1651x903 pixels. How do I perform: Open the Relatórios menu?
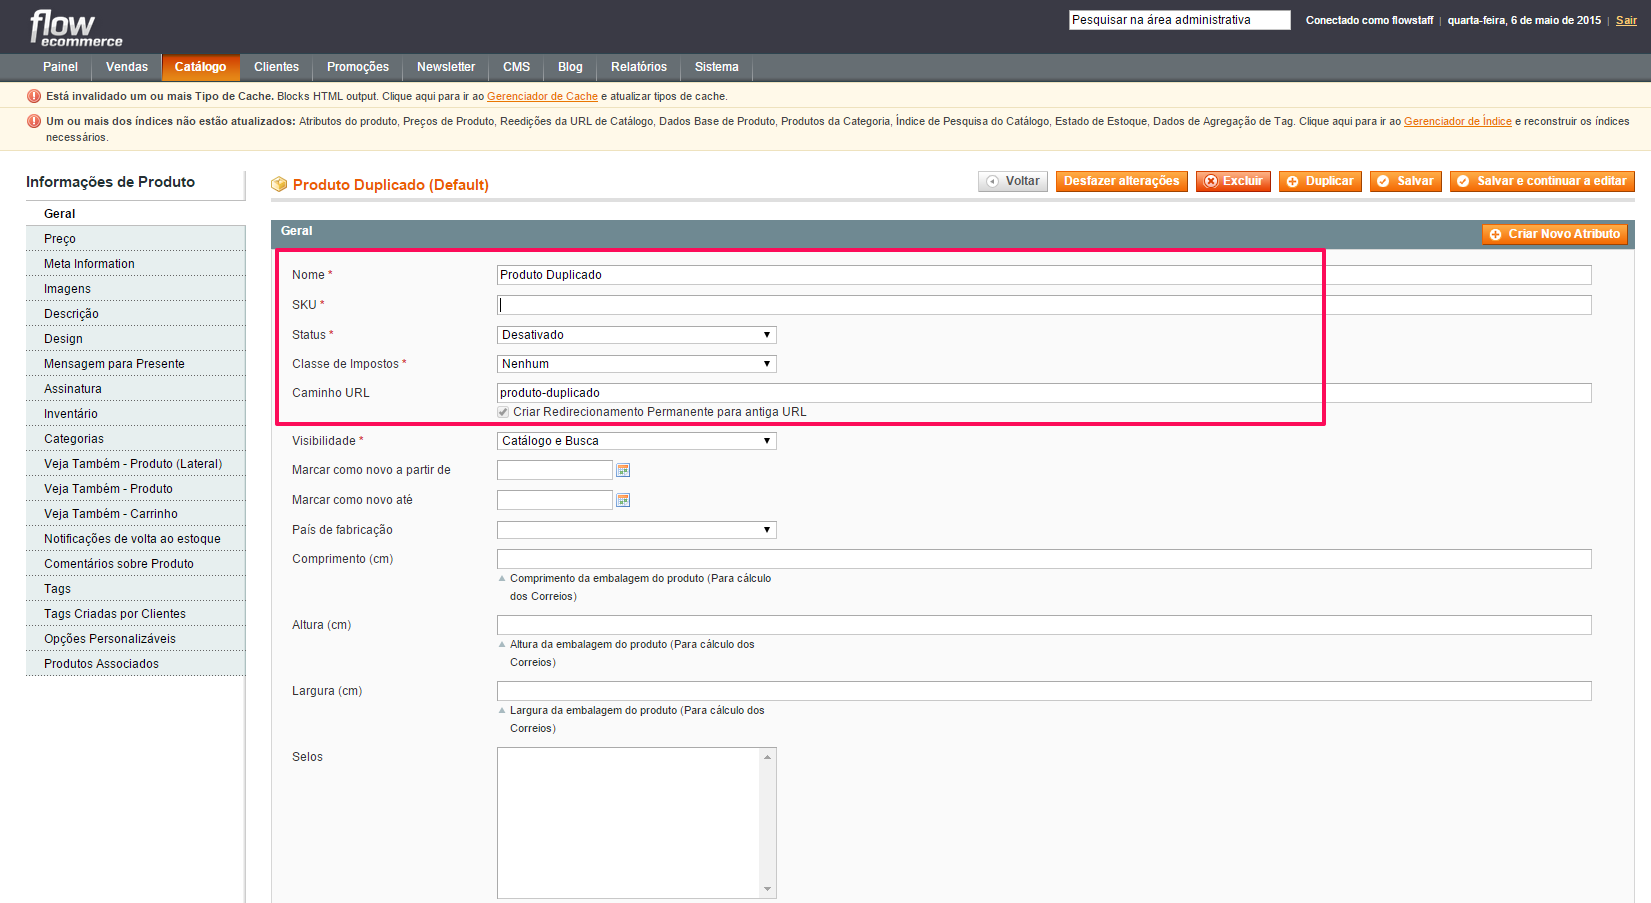639,67
